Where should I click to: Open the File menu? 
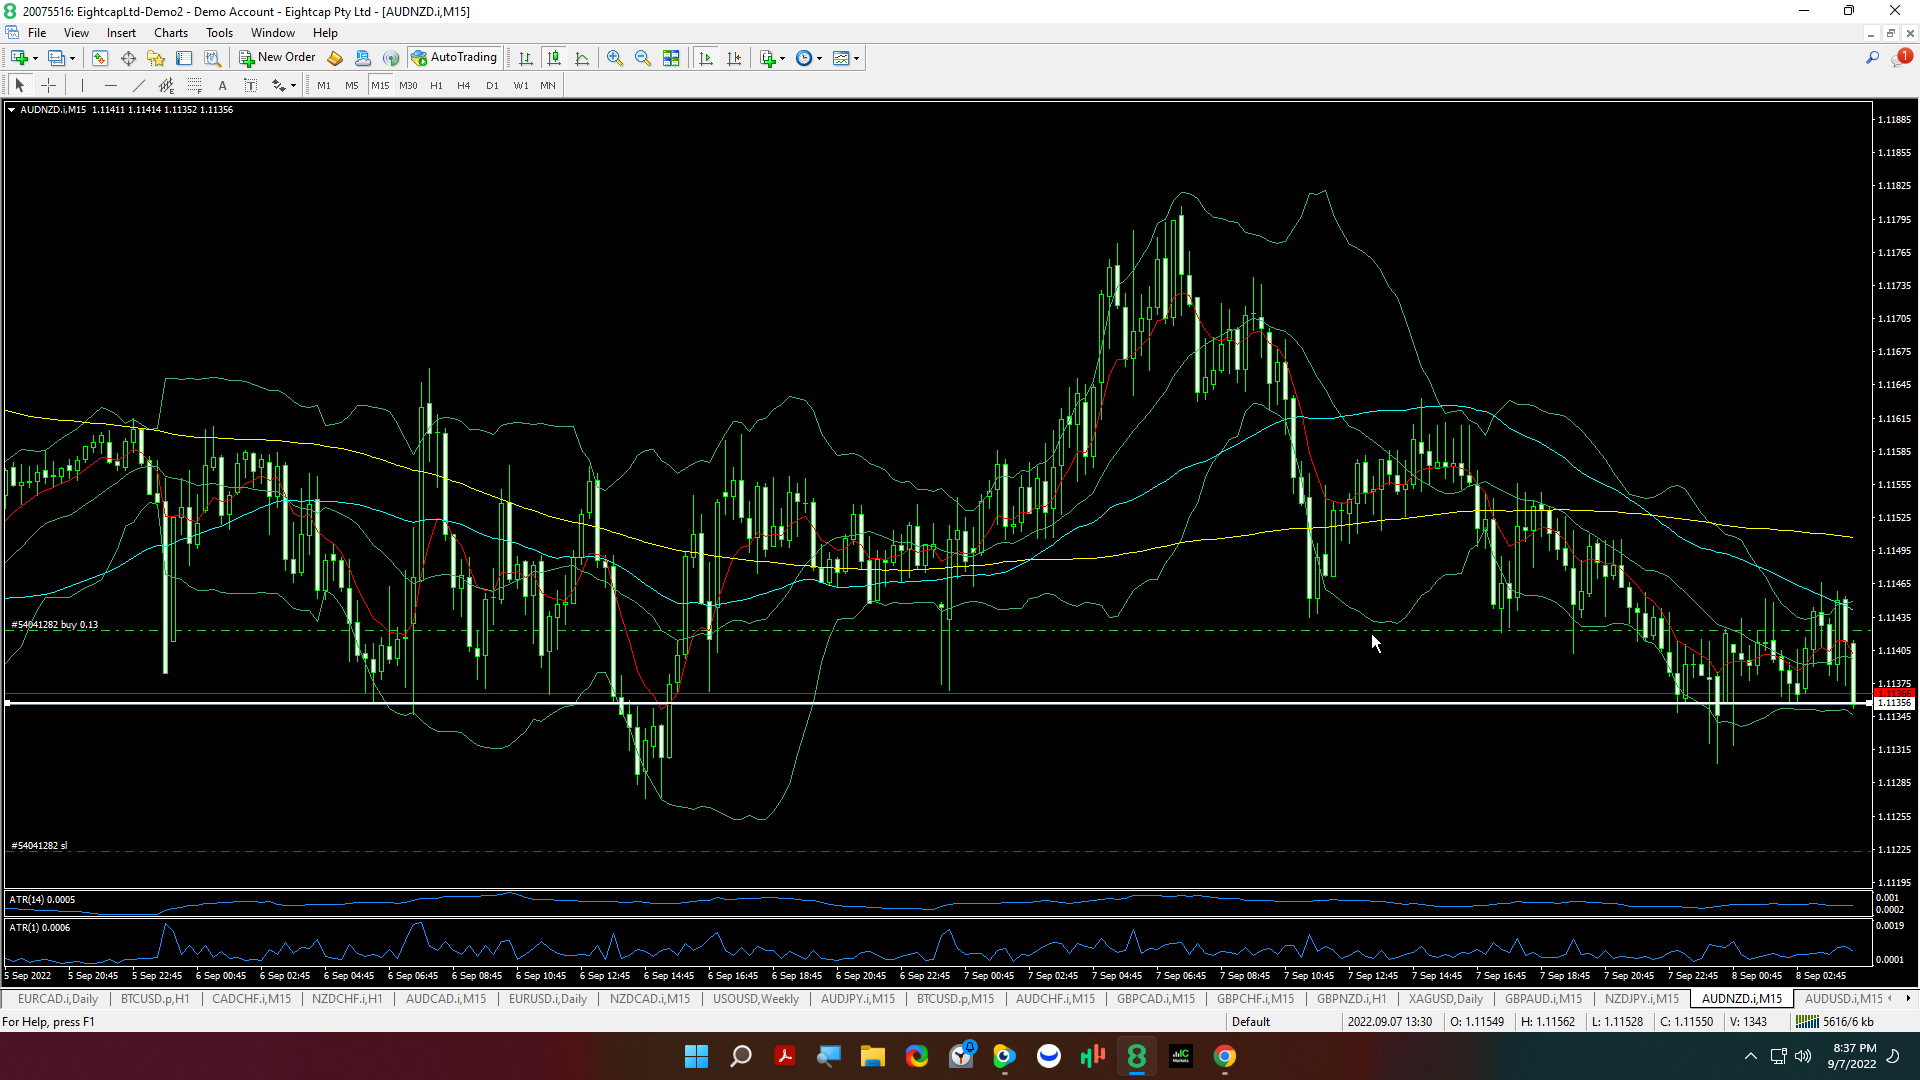point(37,33)
